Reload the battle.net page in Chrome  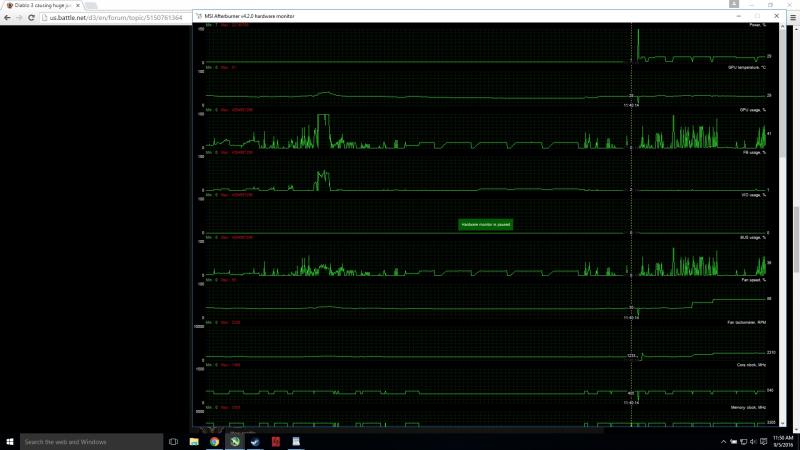(x=31, y=17)
